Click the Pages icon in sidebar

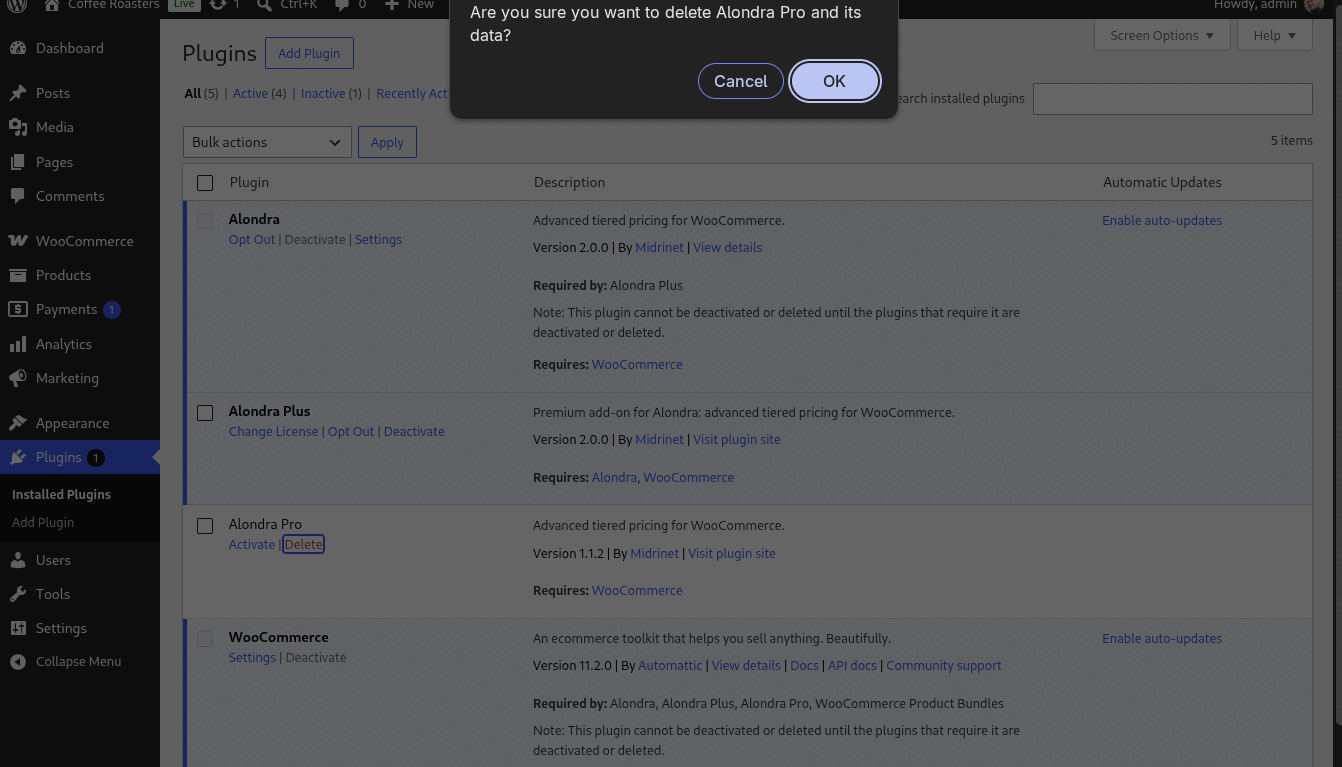pyautogui.click(x=18, y=162)
